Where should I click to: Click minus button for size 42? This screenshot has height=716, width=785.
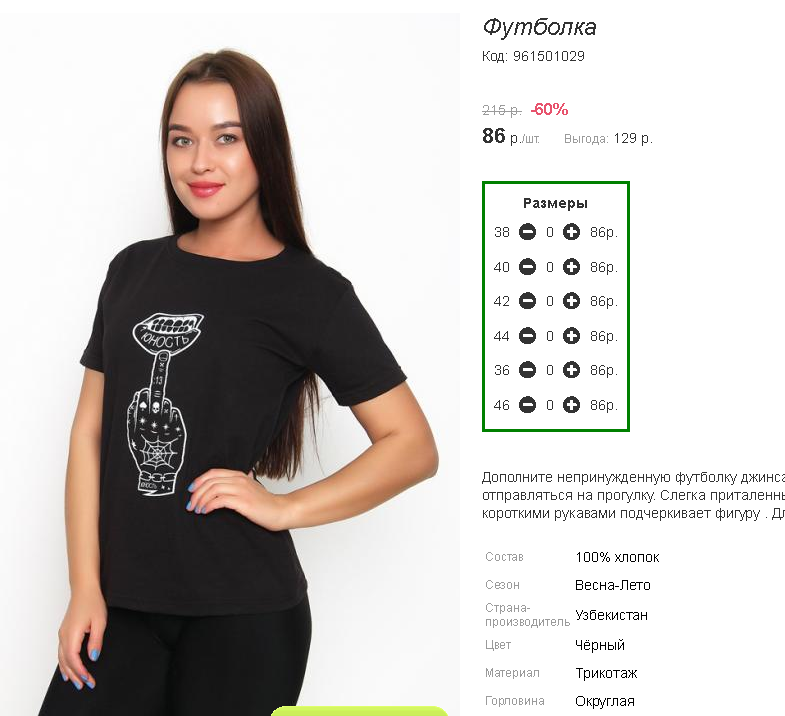[527, 301]
